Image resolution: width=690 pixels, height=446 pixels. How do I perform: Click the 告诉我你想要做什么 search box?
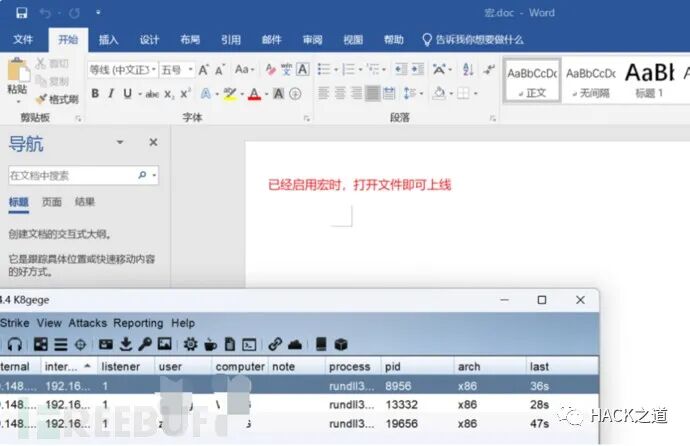click(x=473, y=40)
